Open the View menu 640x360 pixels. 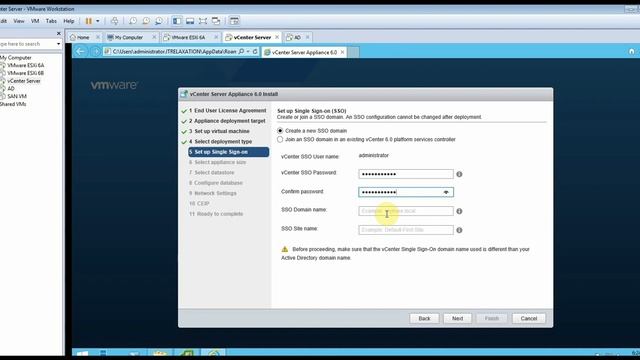[x=19, y=21]
